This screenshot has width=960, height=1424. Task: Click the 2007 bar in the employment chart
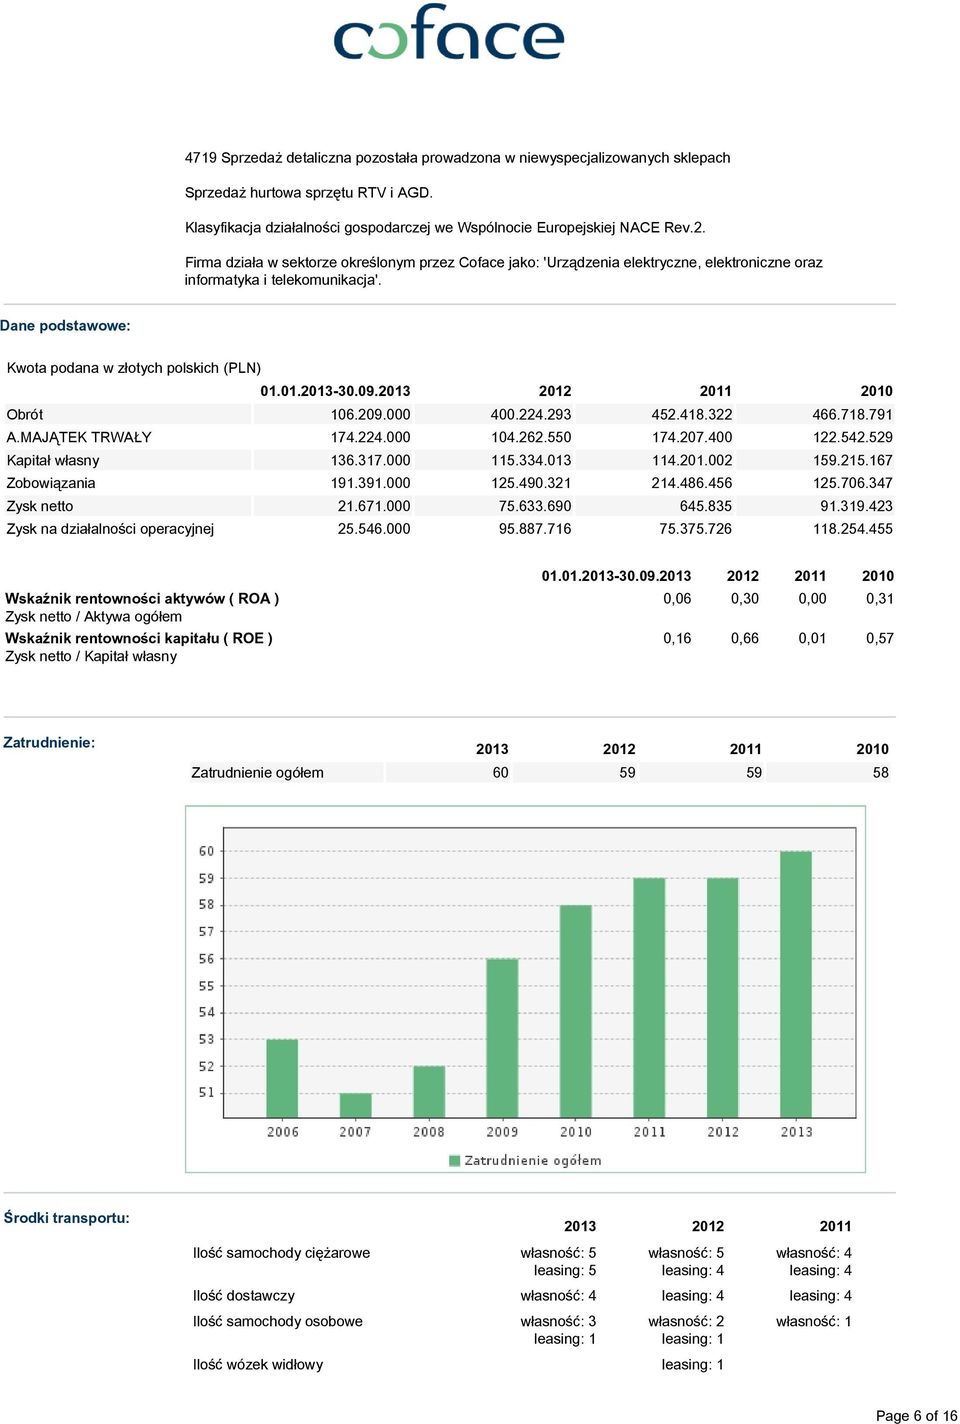pos(355,1105)
